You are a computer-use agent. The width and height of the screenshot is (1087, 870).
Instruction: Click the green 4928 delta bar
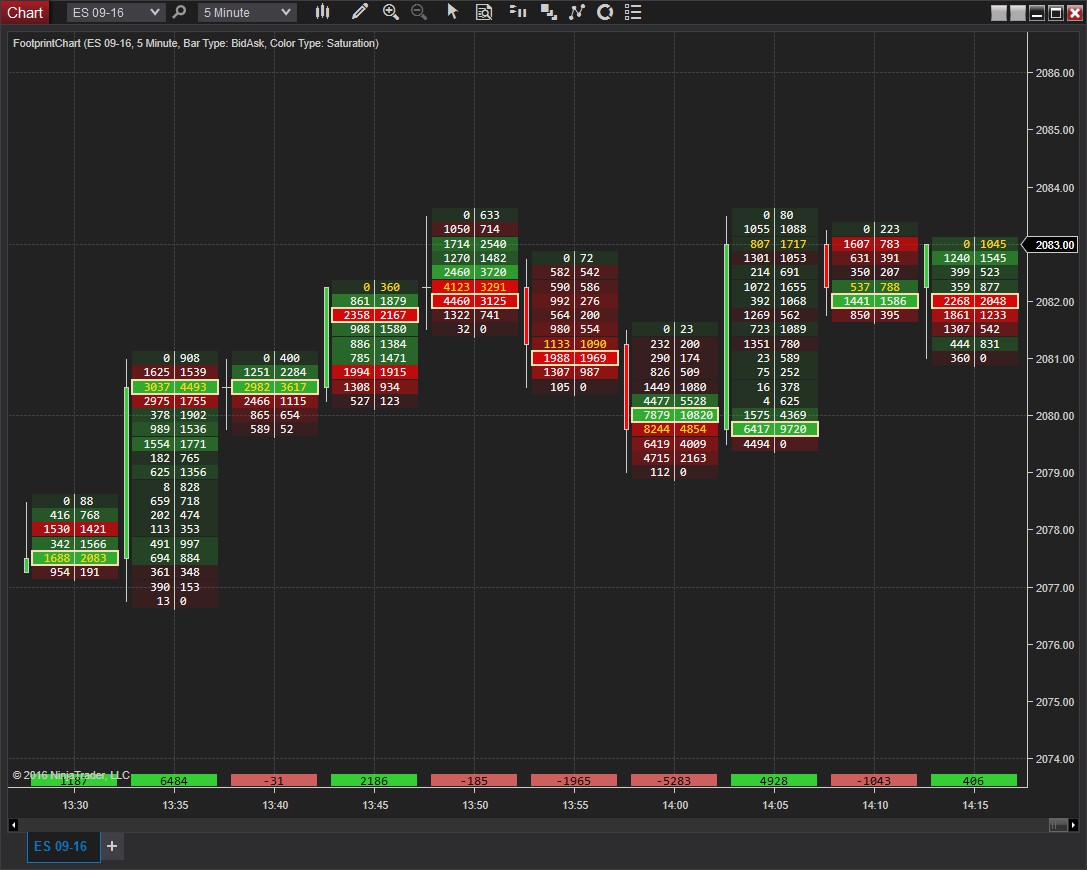tap(774, 781)
